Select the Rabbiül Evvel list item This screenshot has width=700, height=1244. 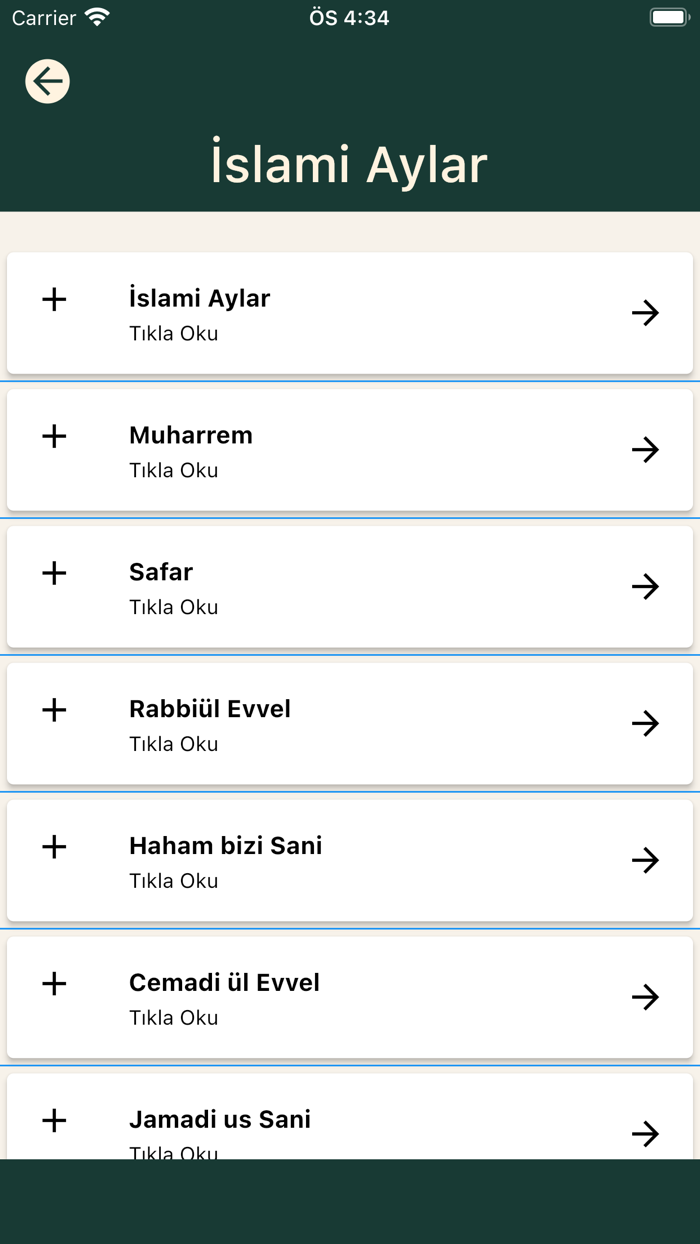(350, 723)
